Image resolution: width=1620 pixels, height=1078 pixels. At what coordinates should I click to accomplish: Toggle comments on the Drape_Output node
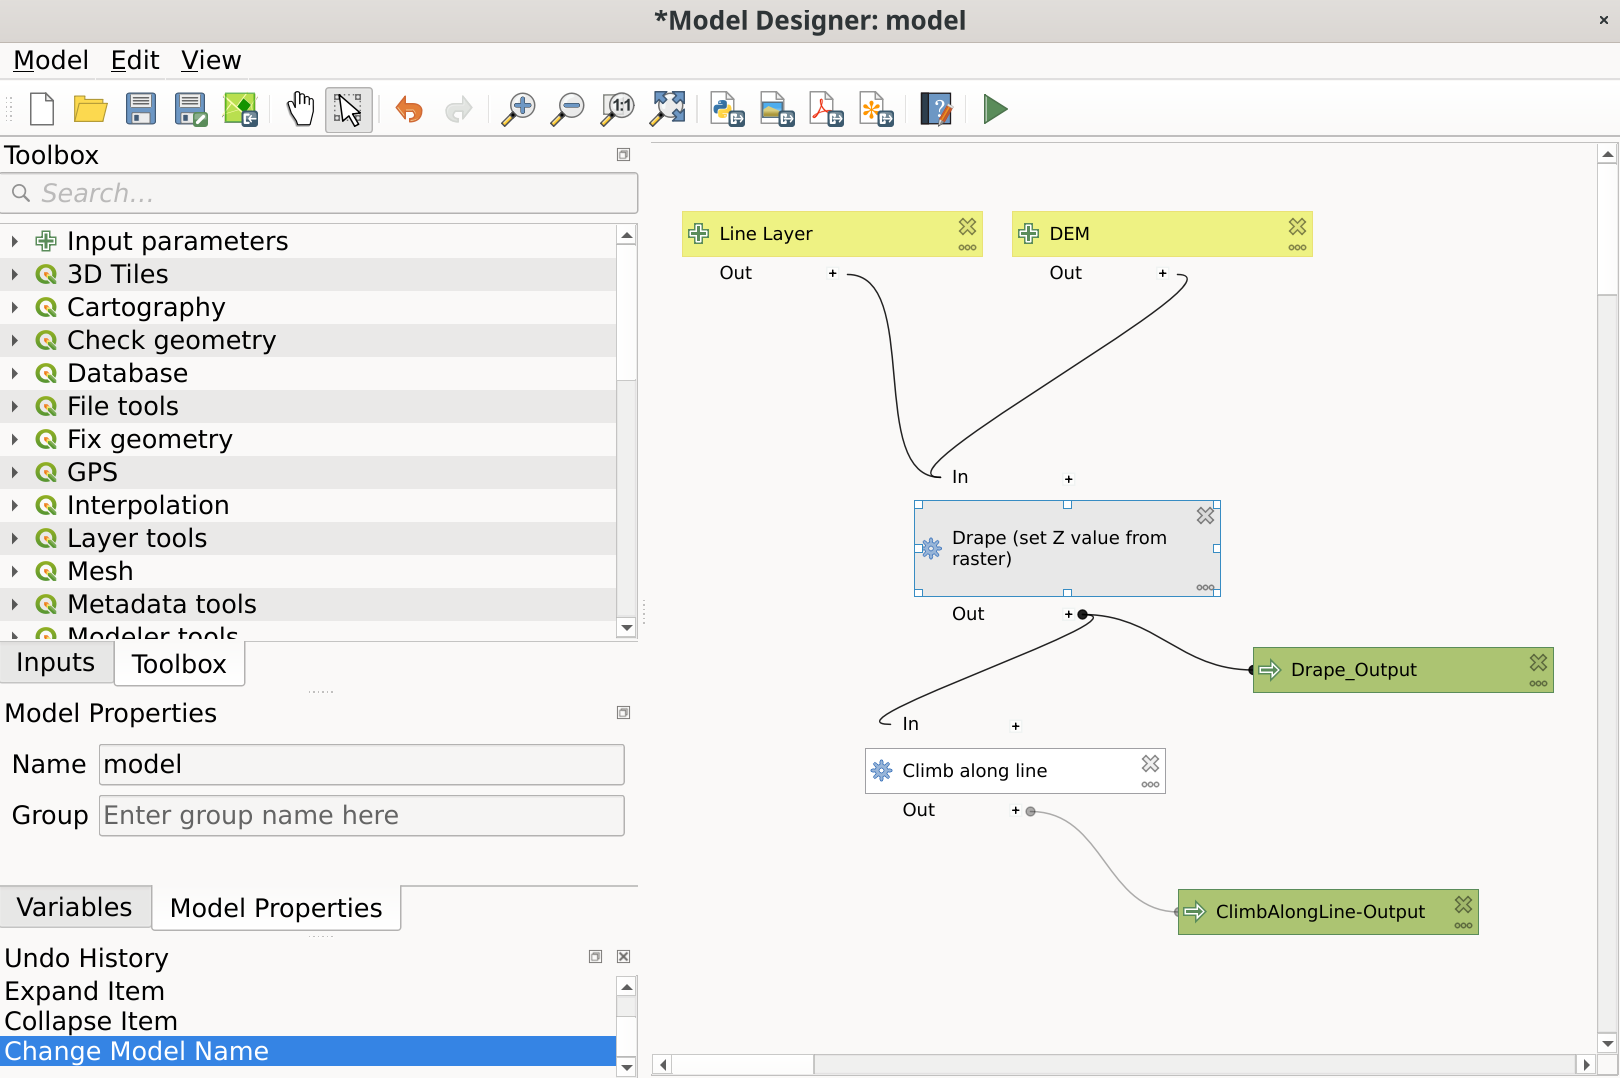coord(1538,685)
